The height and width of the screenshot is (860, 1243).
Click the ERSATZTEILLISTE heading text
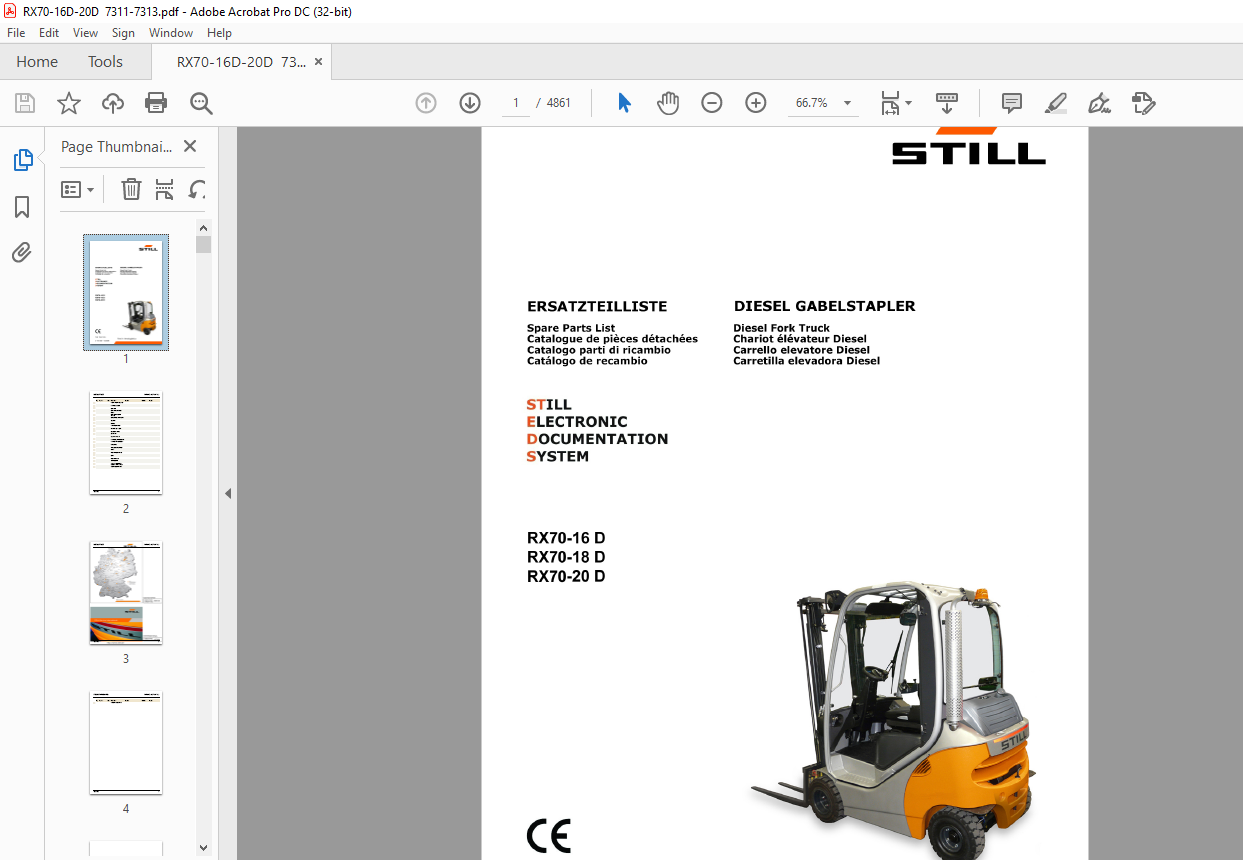tap(597, 307)
